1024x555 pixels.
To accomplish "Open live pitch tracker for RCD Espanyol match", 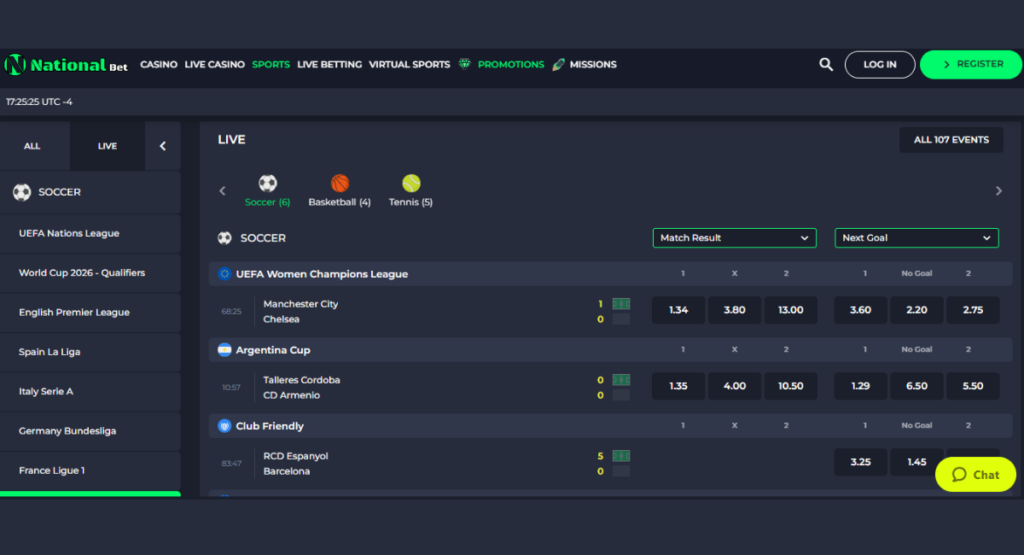I will (x=621, y=456).
